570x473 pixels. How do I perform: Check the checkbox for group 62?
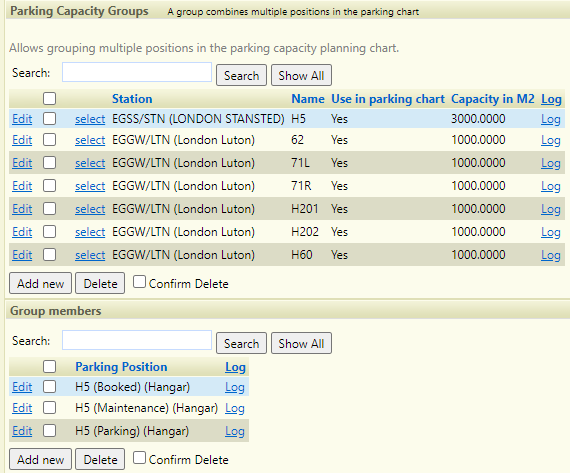tap(49, 140)
